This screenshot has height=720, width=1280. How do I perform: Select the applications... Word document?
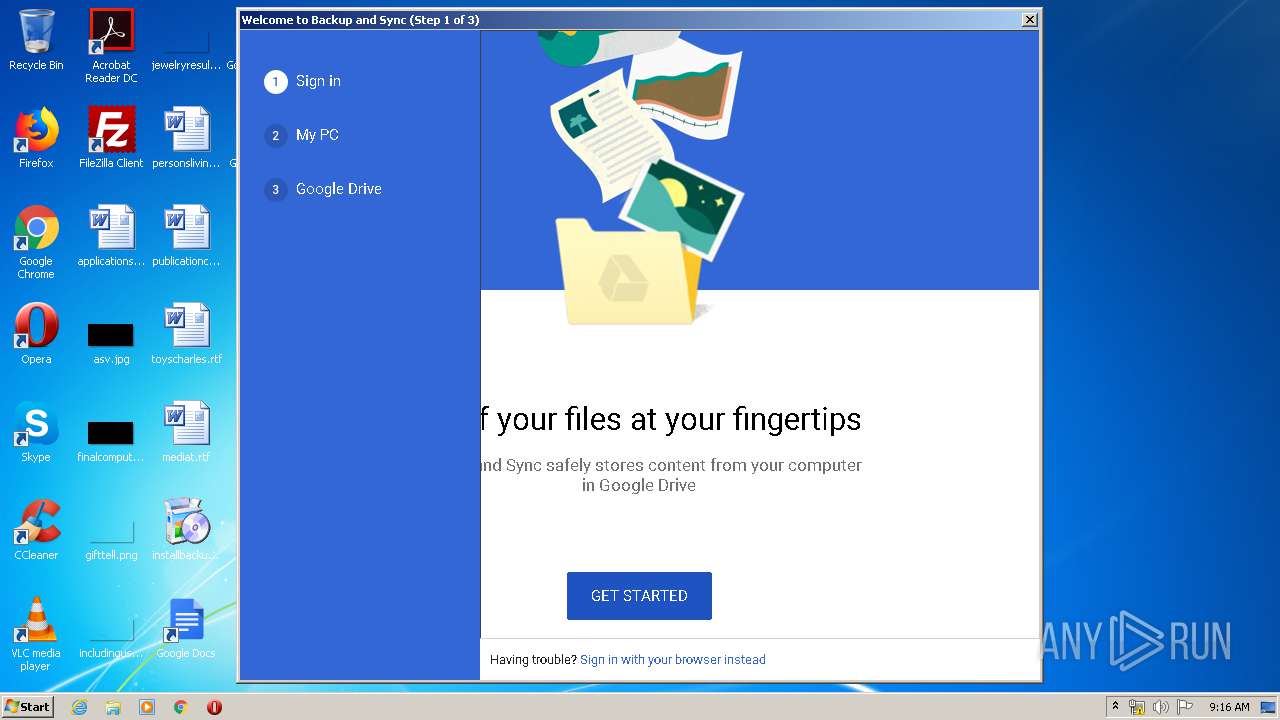[111, 236]
